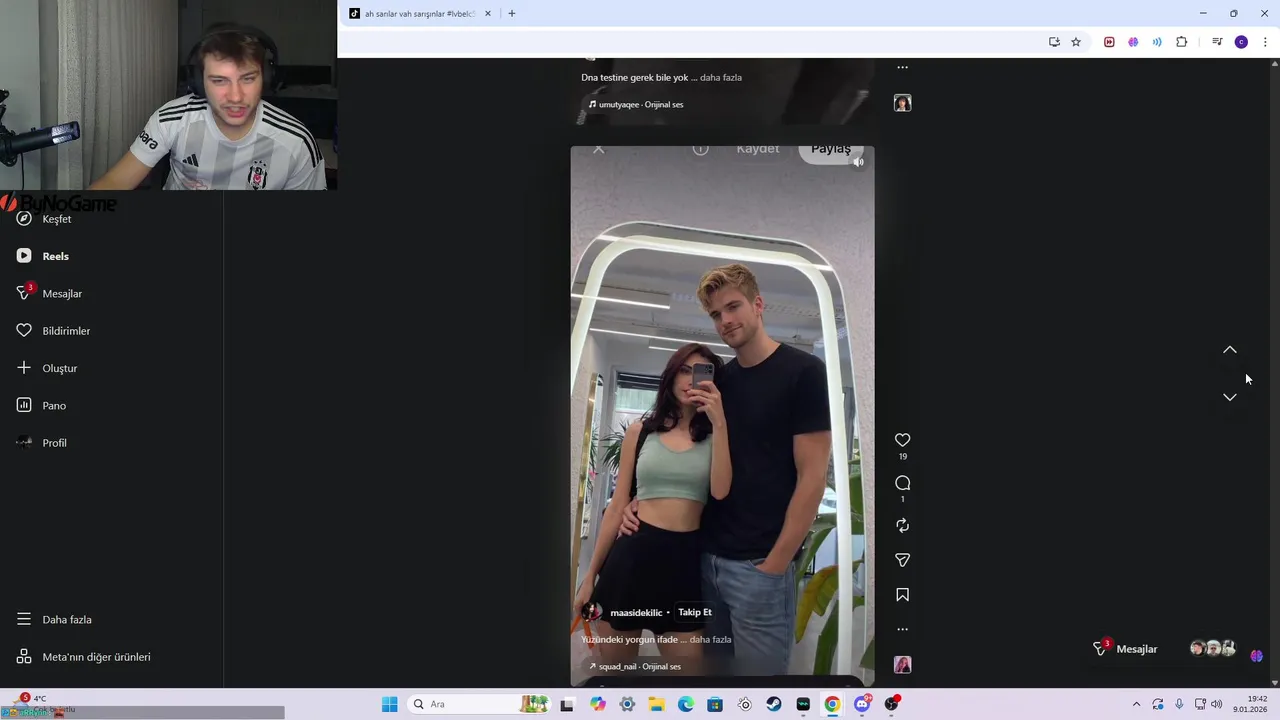
Task: Go to Reels in sidebar
Action: point(43,256)
